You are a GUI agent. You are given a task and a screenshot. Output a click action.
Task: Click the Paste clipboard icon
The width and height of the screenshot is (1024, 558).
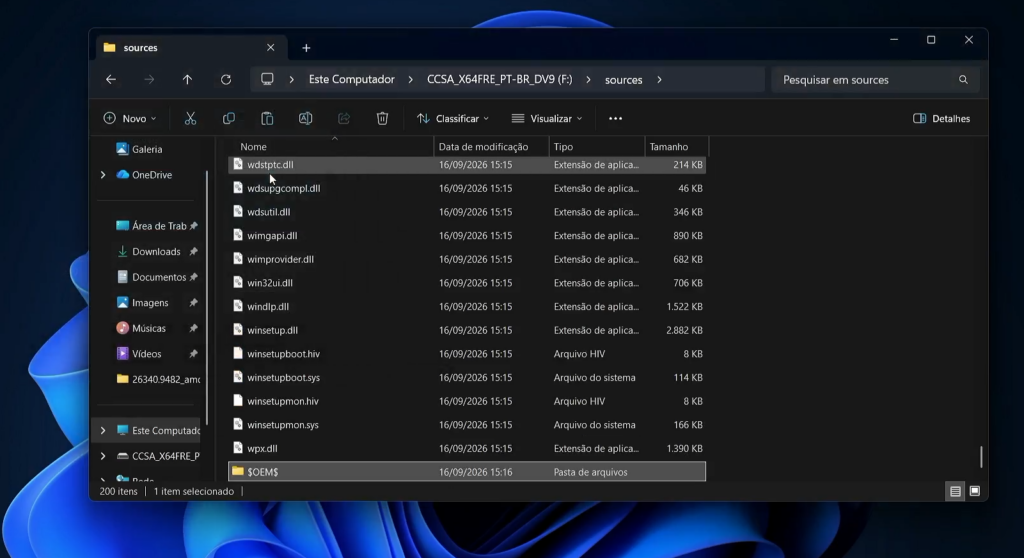pos(267,118)
